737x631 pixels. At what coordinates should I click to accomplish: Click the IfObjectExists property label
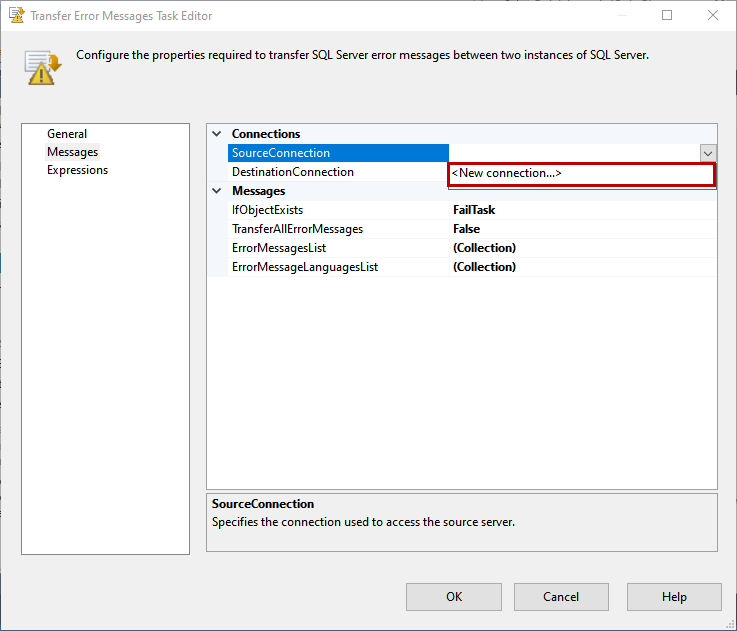(267, 210)
